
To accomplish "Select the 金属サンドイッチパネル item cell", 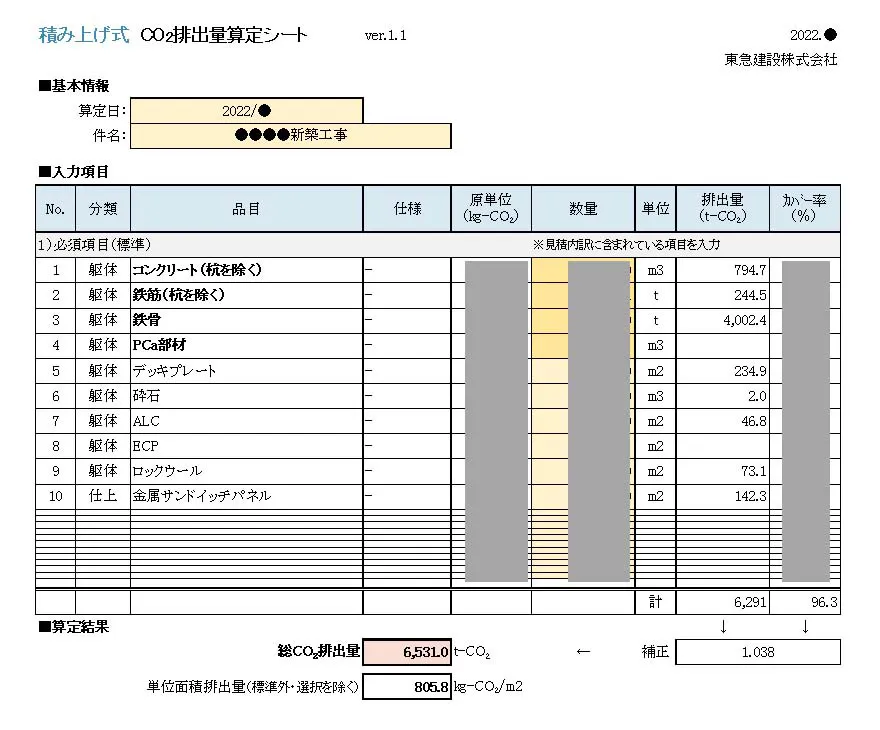I will [246, 497].
